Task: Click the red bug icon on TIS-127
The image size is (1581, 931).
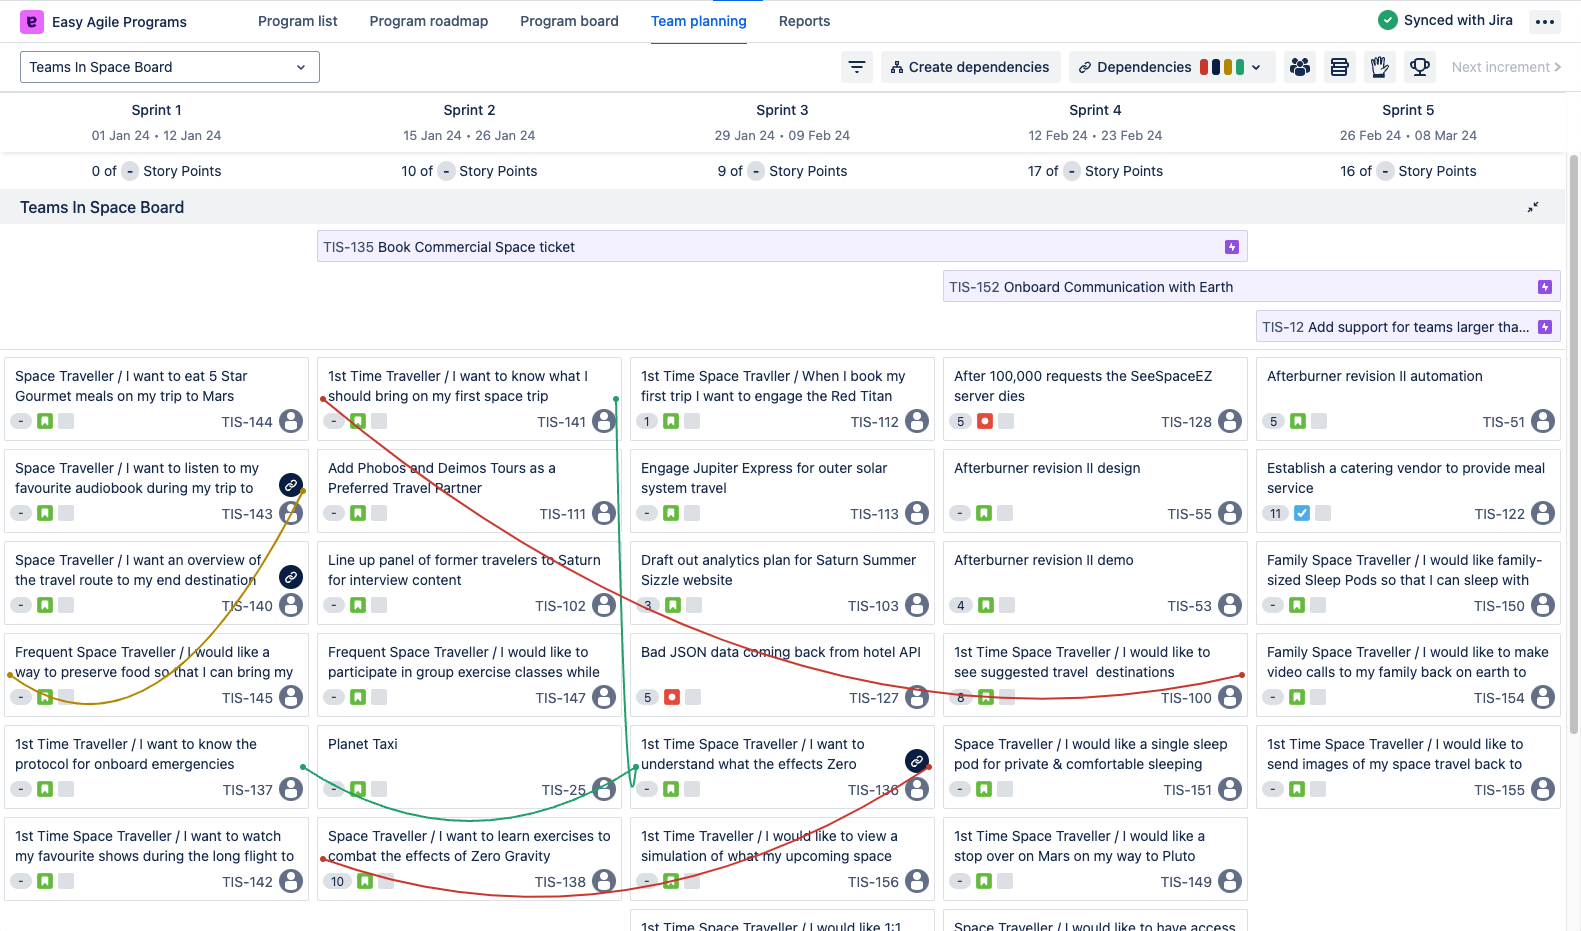Action: [672, 697]
